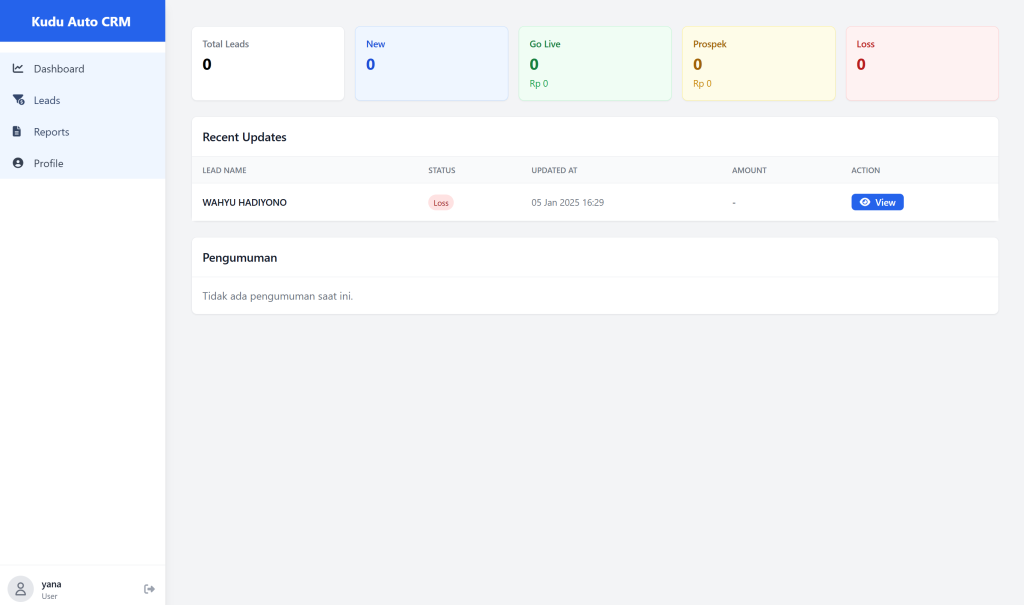The image size is (1024, 605).
Task: Click the UPDATED AT column header
Action: coord(554,171)
